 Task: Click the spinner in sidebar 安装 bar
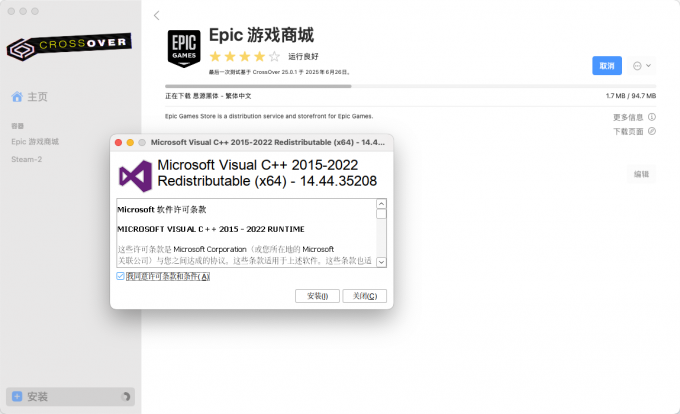tap(126, 396)
